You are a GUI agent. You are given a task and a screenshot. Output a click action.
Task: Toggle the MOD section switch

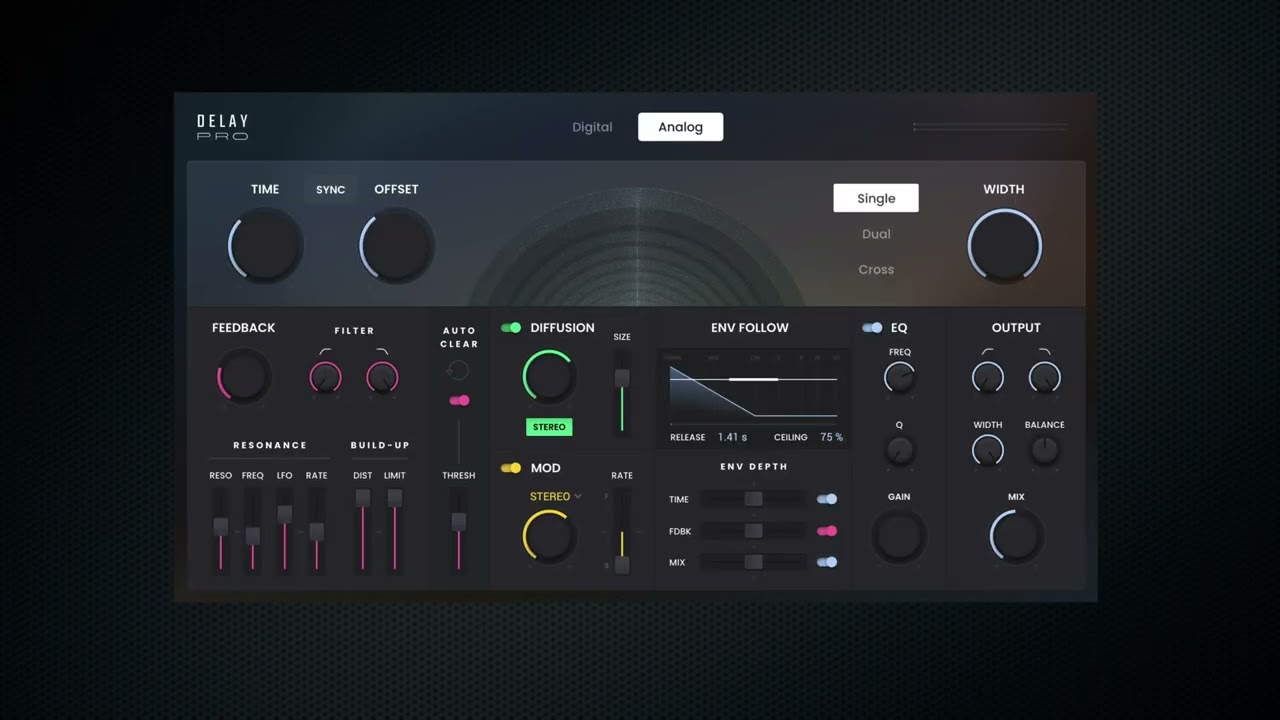pyautogui.click(x=511, y=468)
